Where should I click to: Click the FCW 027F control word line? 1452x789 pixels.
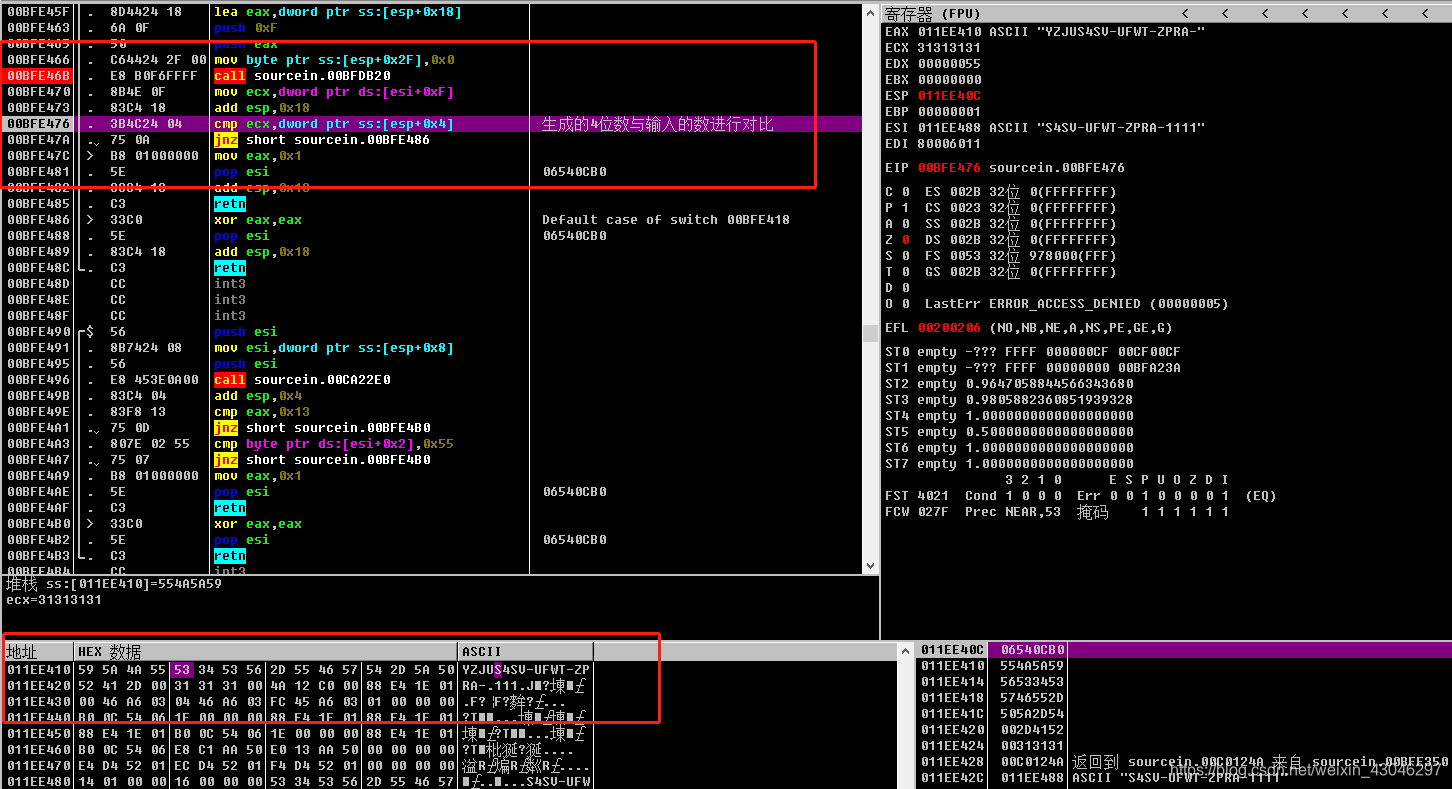[1056, 512]
